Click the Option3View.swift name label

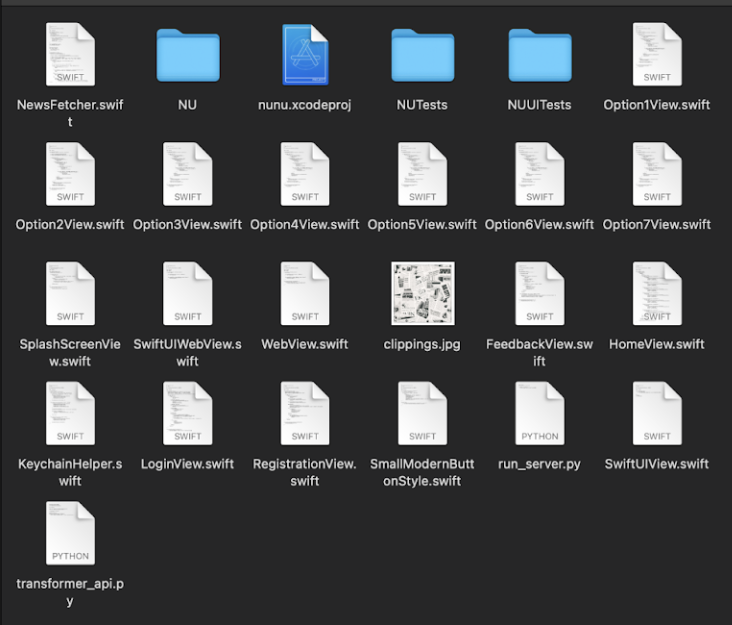coord(188,225)
